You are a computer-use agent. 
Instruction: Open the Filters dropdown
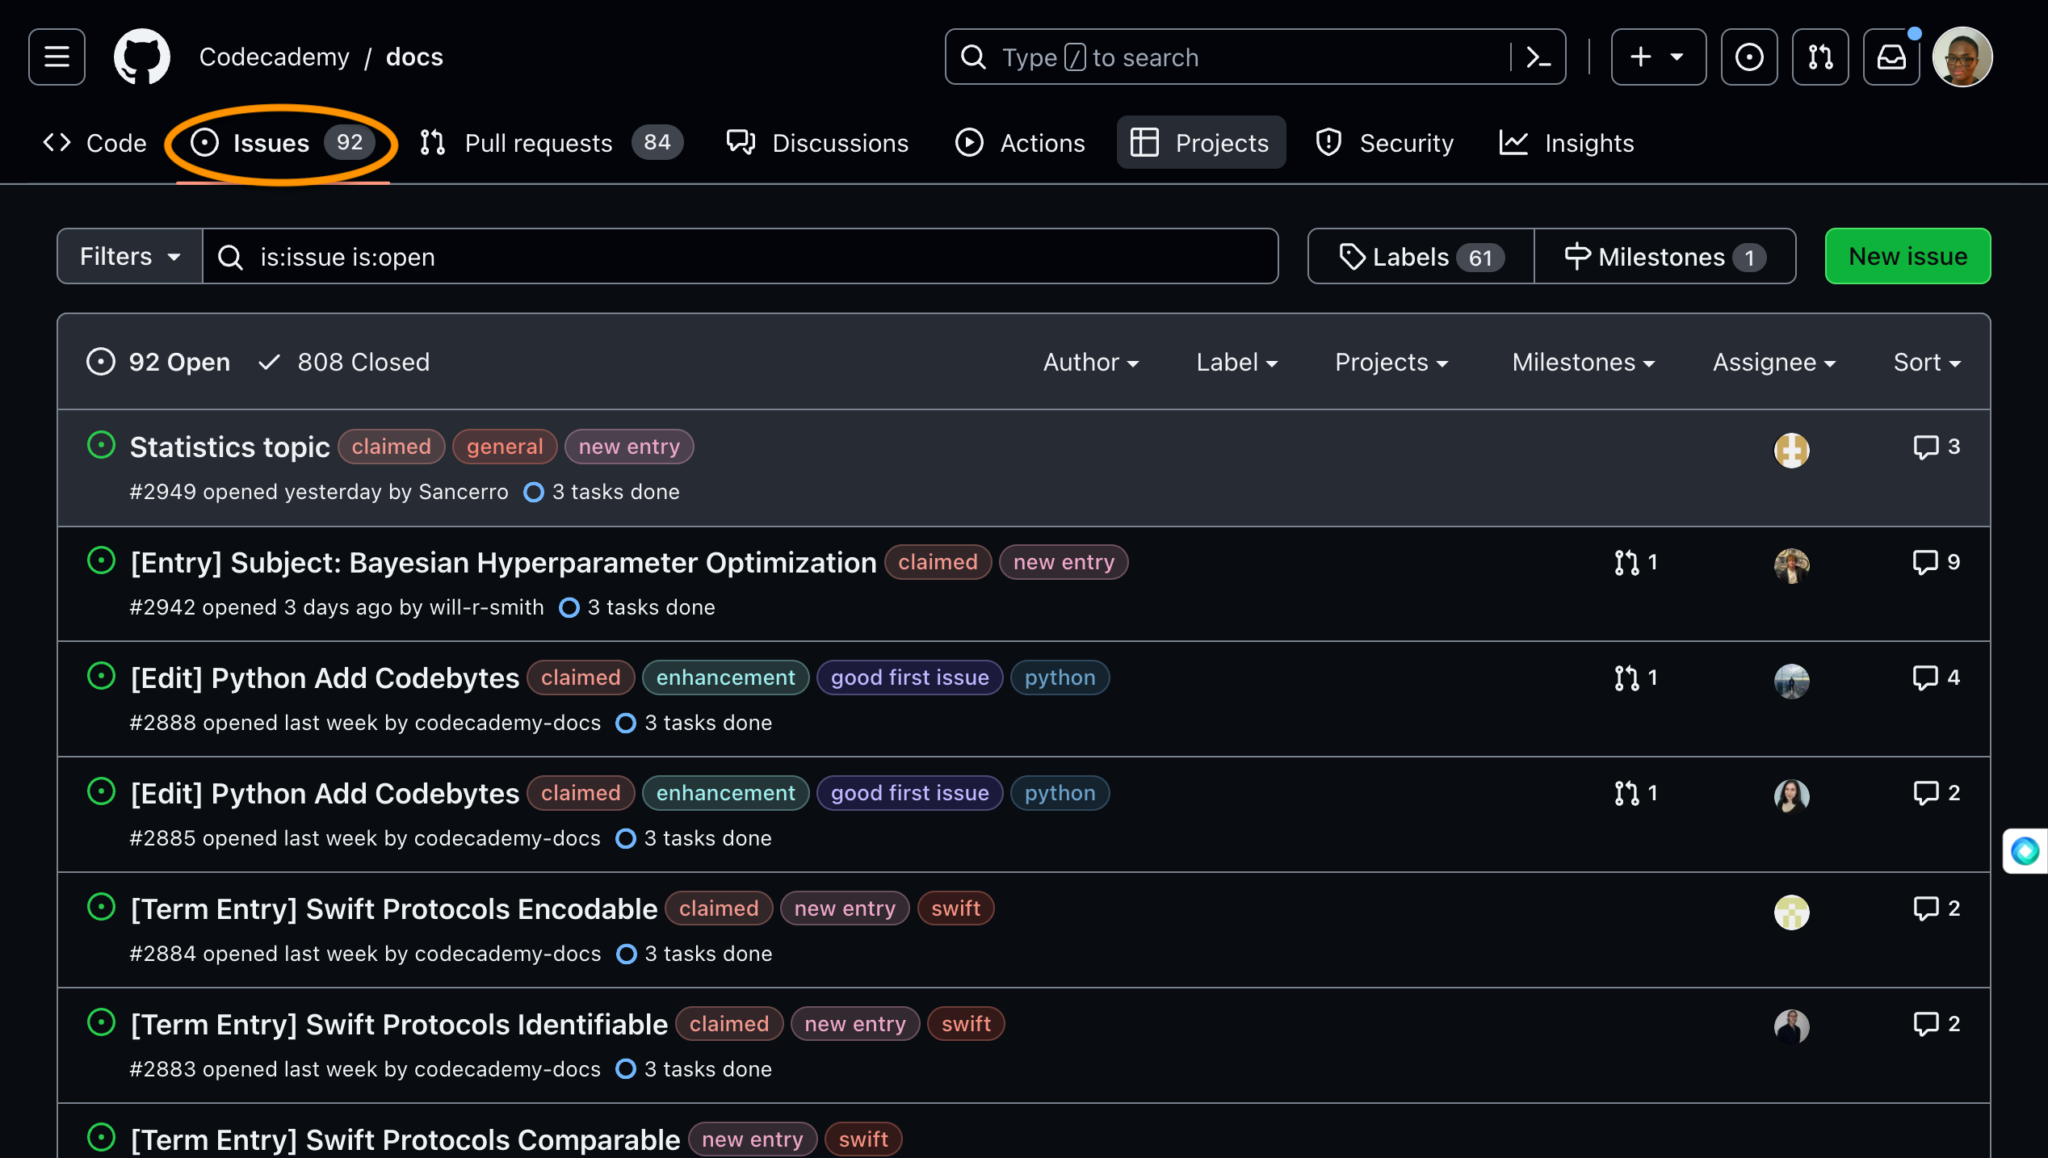tap(127, 256)
